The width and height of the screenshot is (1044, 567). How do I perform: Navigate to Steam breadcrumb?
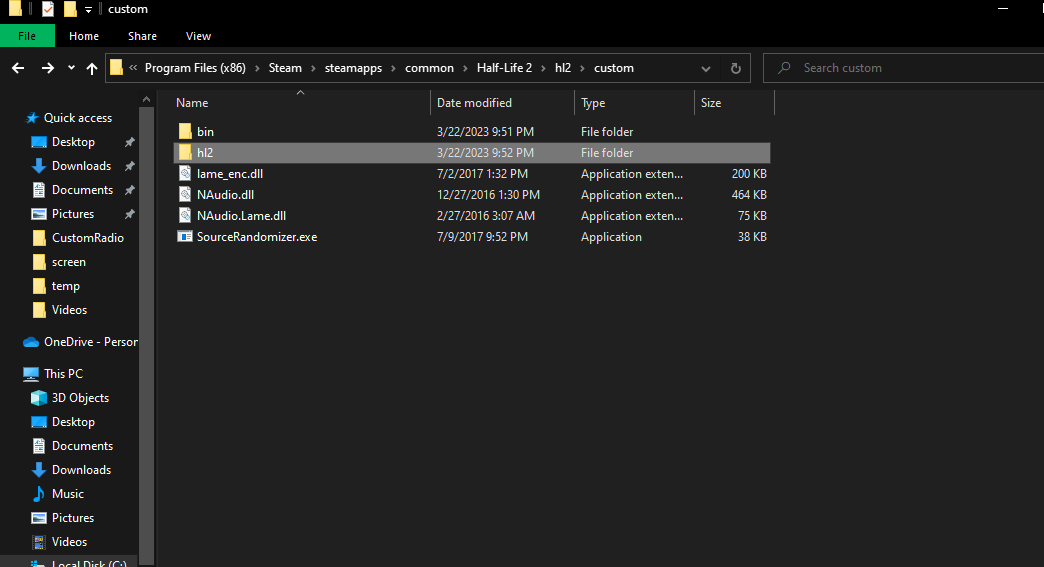[285, 68]
